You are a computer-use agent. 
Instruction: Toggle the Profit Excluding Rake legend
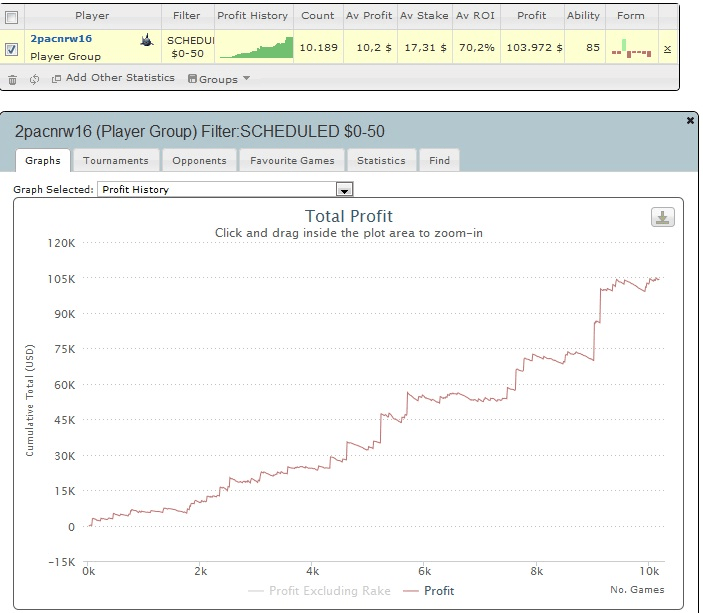point(319,591)
